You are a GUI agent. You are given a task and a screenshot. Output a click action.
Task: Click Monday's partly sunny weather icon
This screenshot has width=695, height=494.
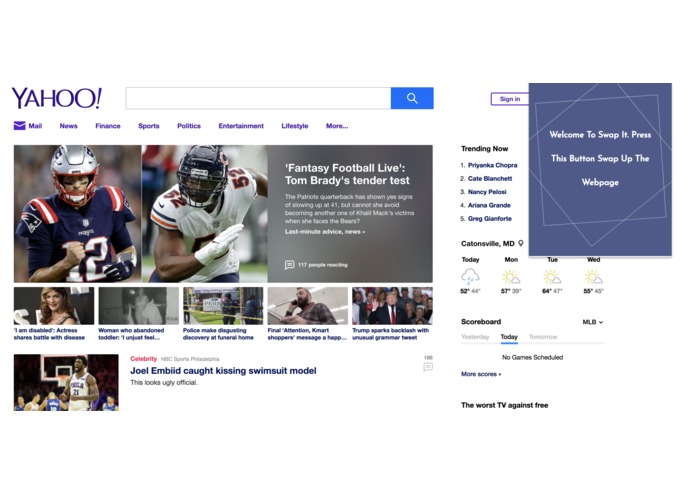(x=511, y=277)
